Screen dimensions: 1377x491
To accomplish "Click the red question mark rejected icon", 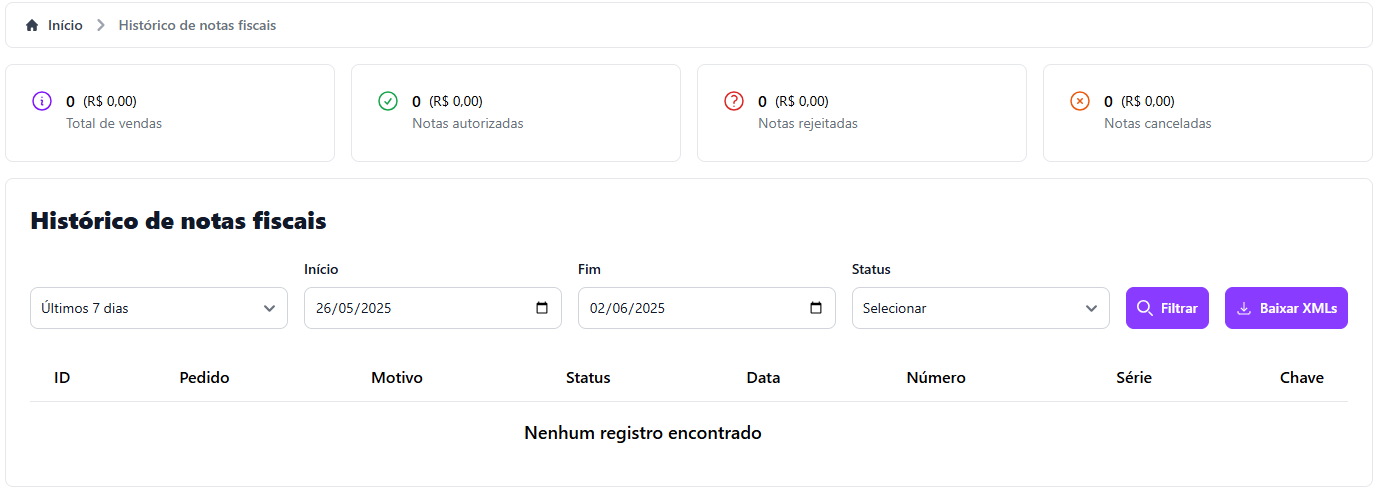I will [734, 101].
